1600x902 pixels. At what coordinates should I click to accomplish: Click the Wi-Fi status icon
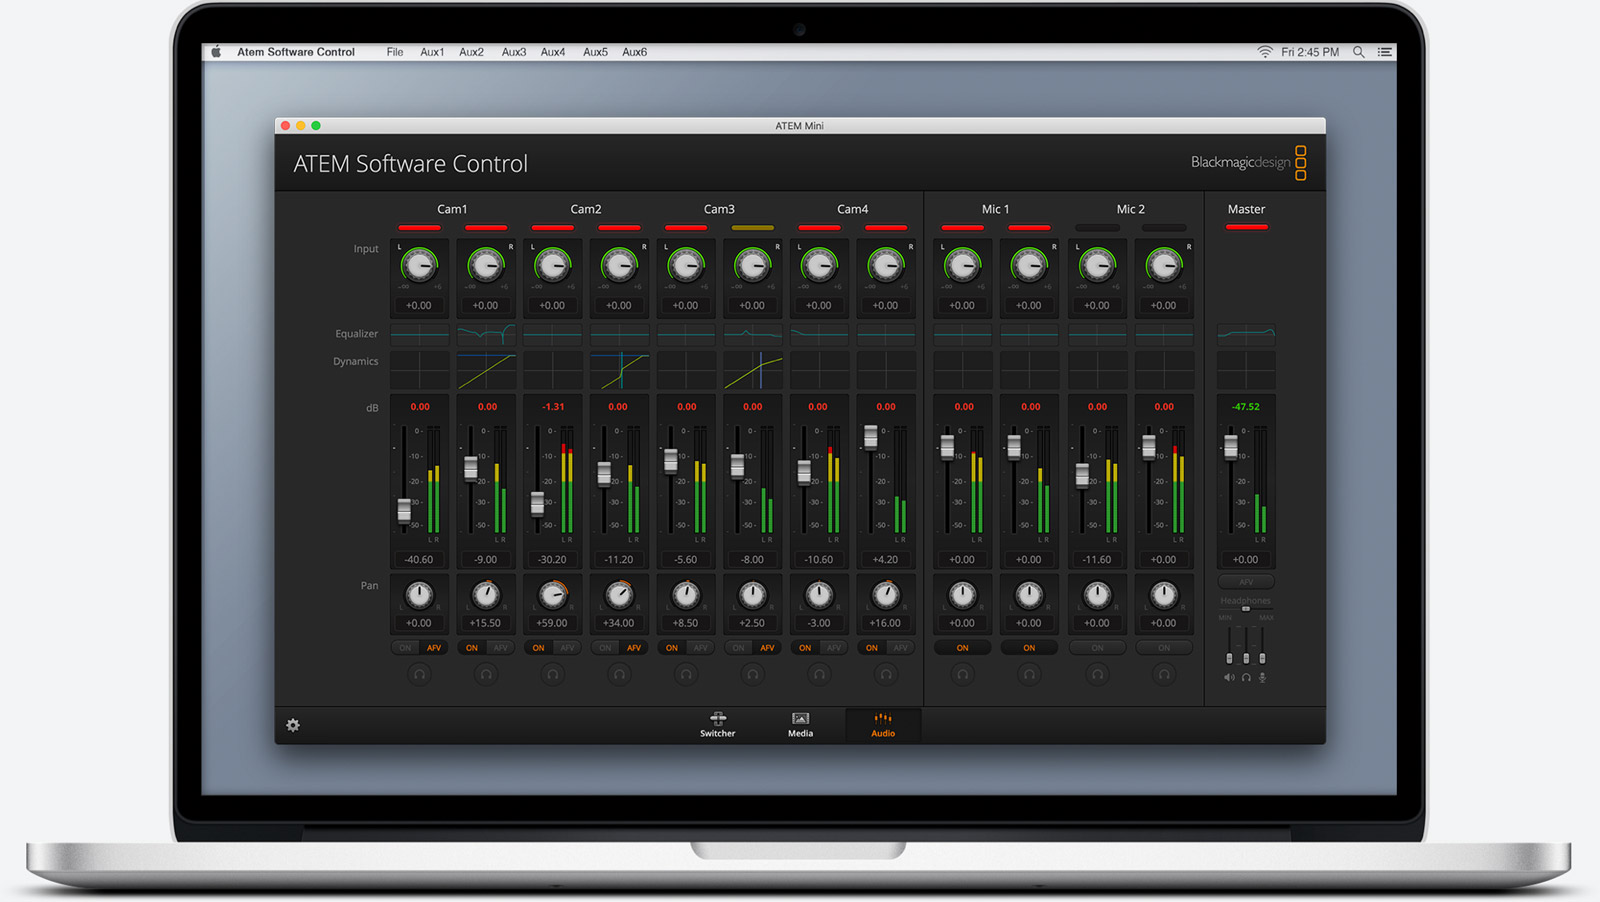point(1265,52)
